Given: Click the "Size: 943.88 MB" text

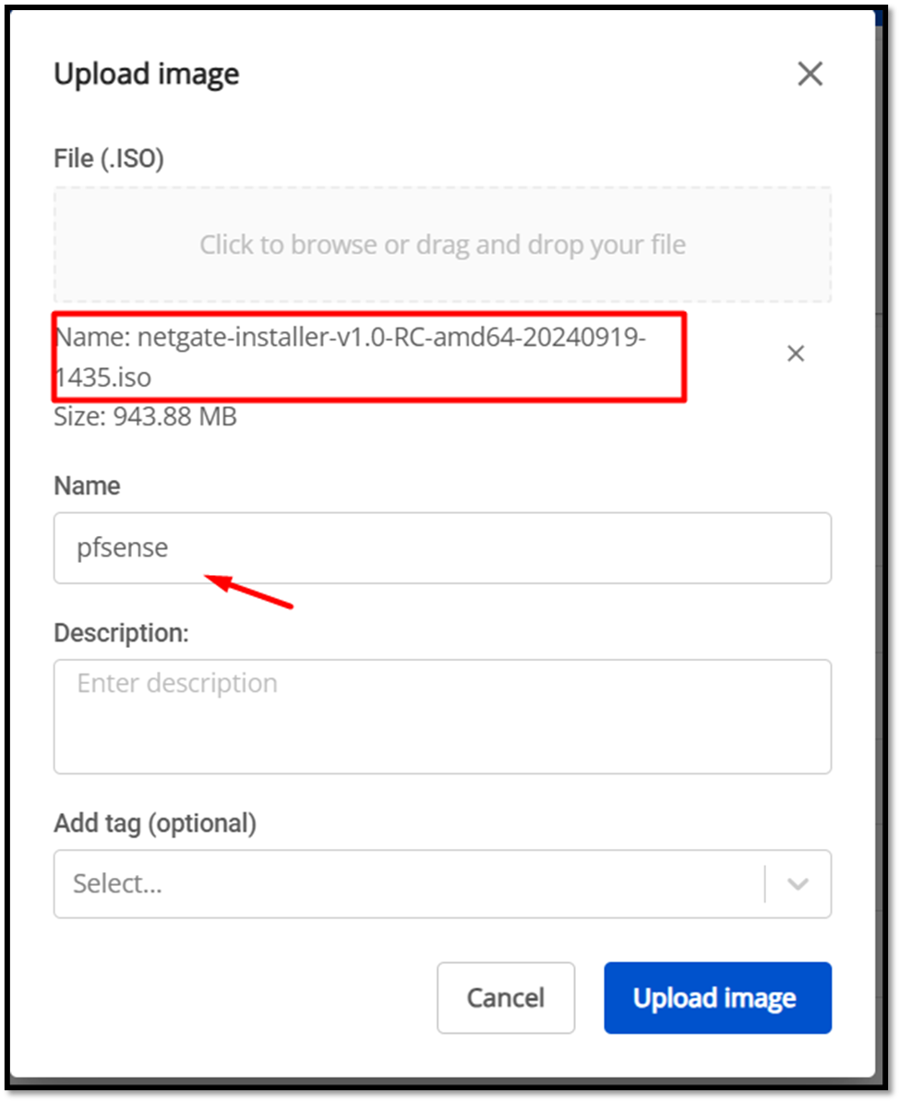Looking at the screenshot, I should (x=145, y=416).
